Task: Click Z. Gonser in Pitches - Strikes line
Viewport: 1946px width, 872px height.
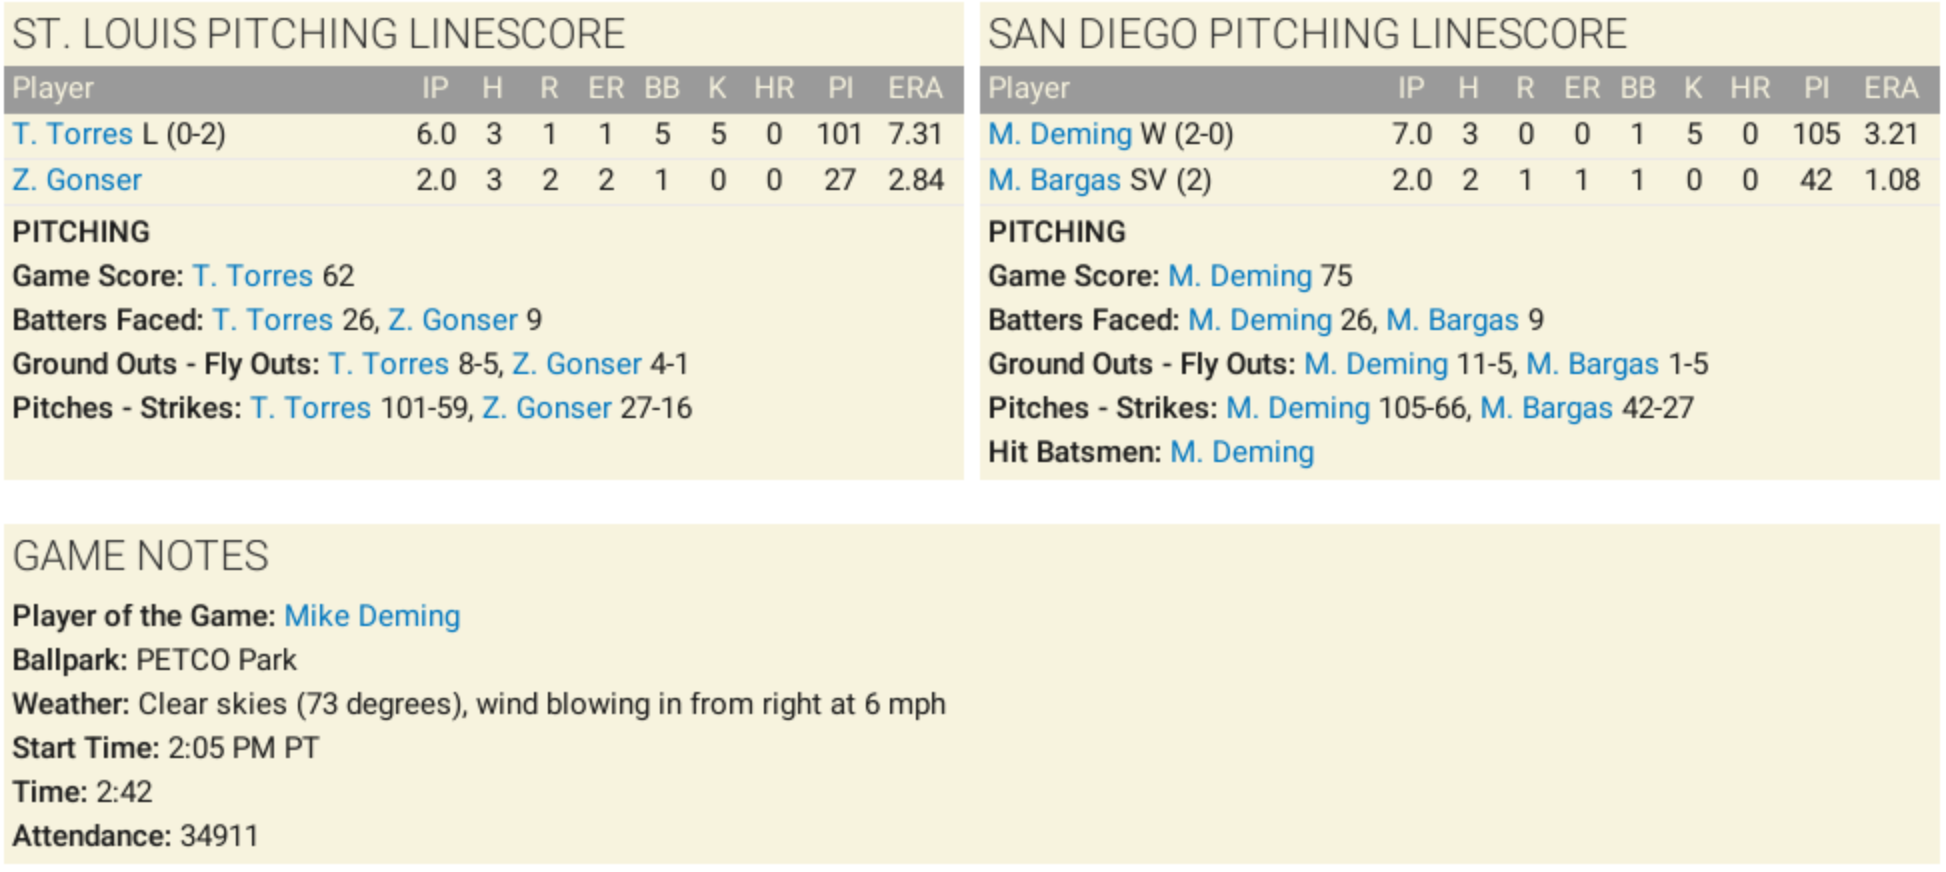Action: point(547,408)
